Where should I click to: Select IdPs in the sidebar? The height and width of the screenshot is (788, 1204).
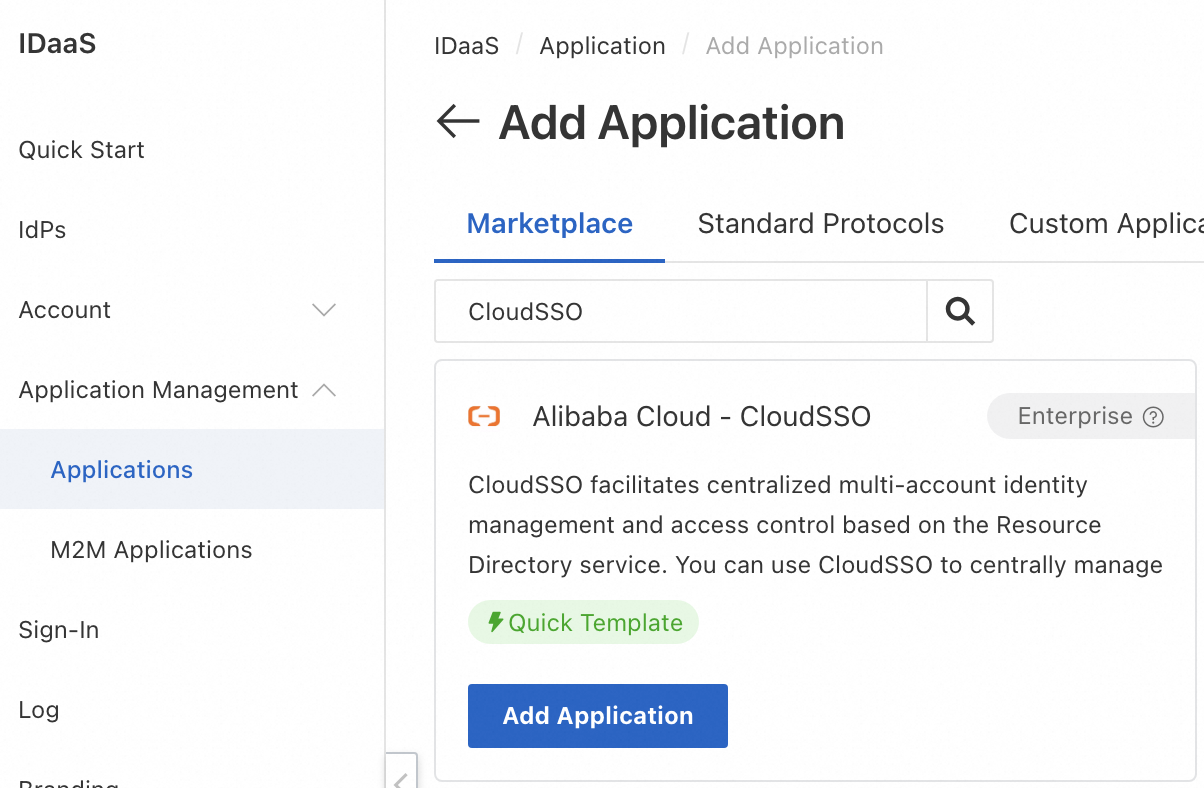[42, 230]
